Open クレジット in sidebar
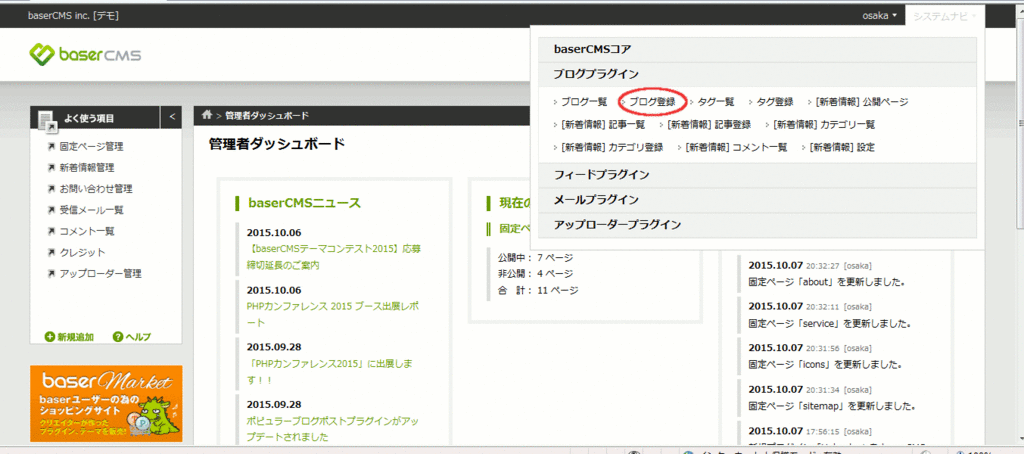 pyautogui.click(x=82, y=252)
